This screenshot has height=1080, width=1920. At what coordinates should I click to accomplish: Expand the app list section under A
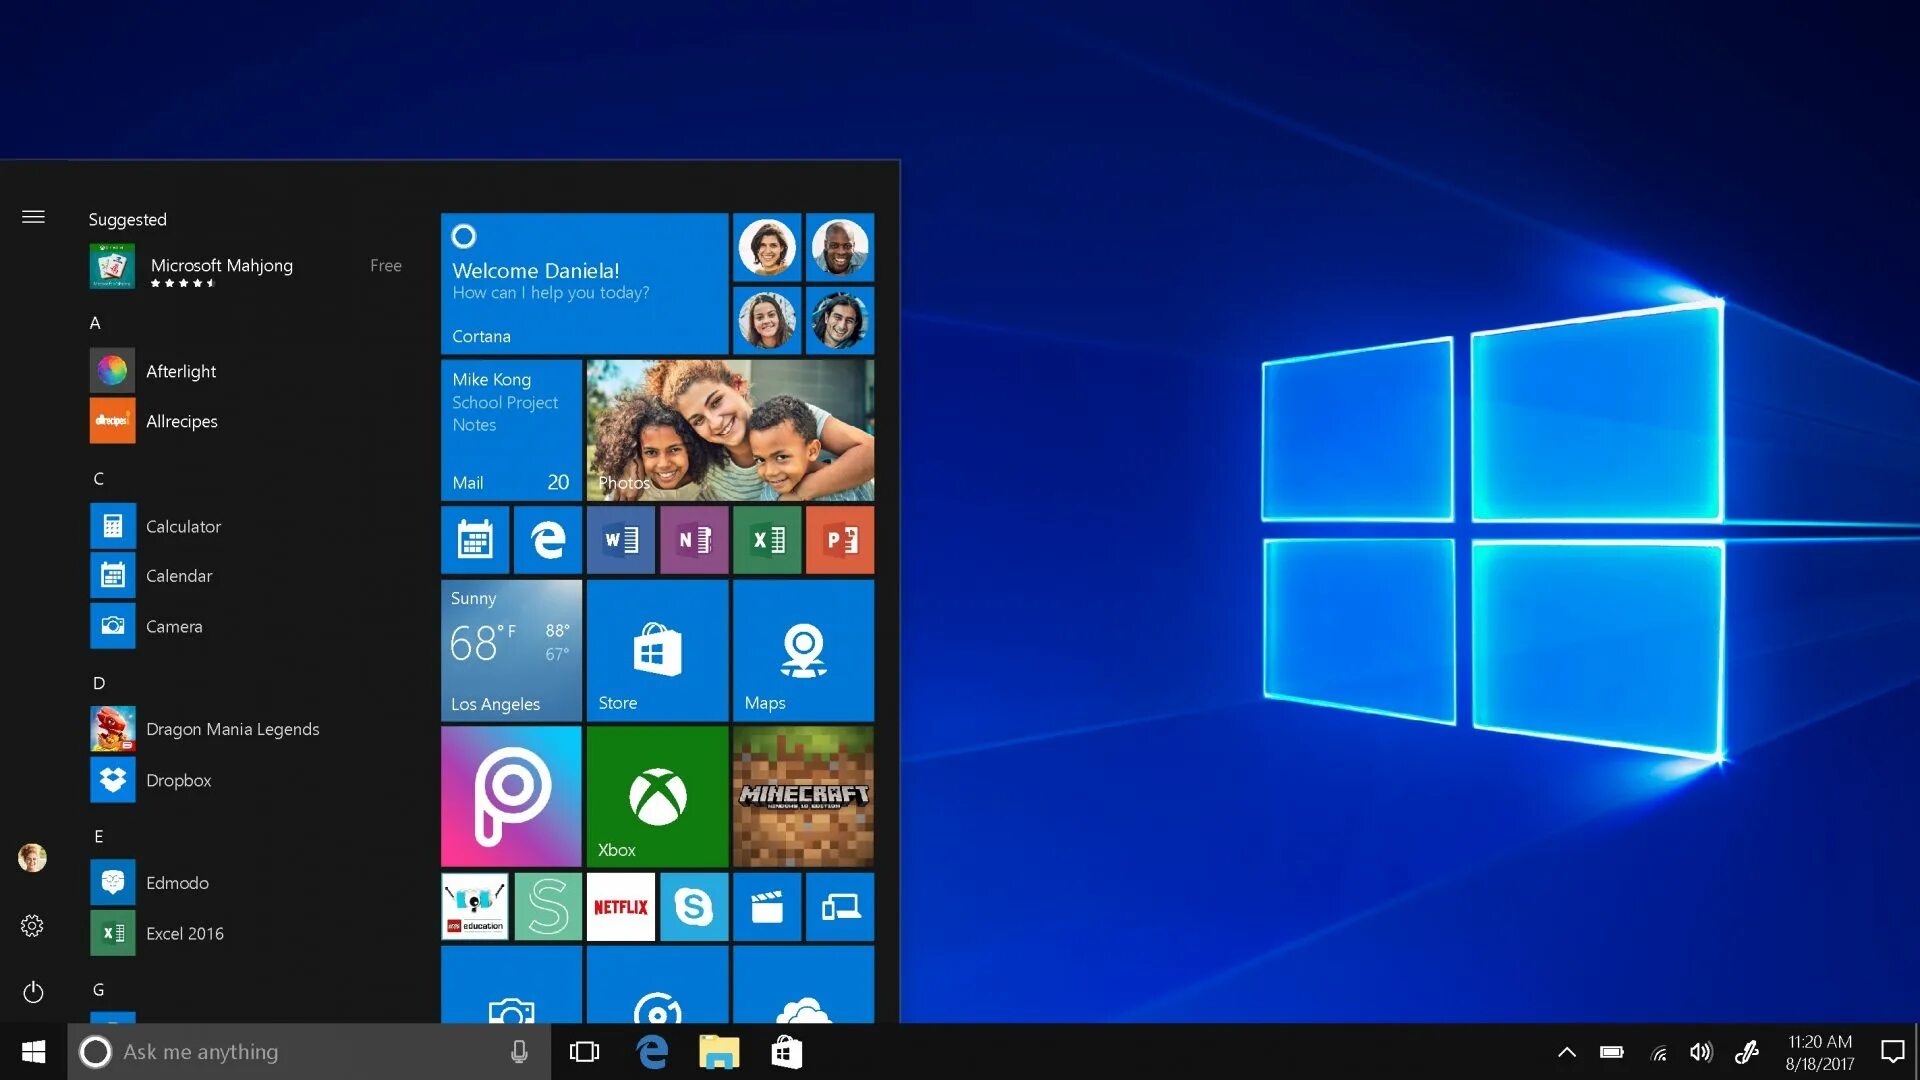point(96,322)
